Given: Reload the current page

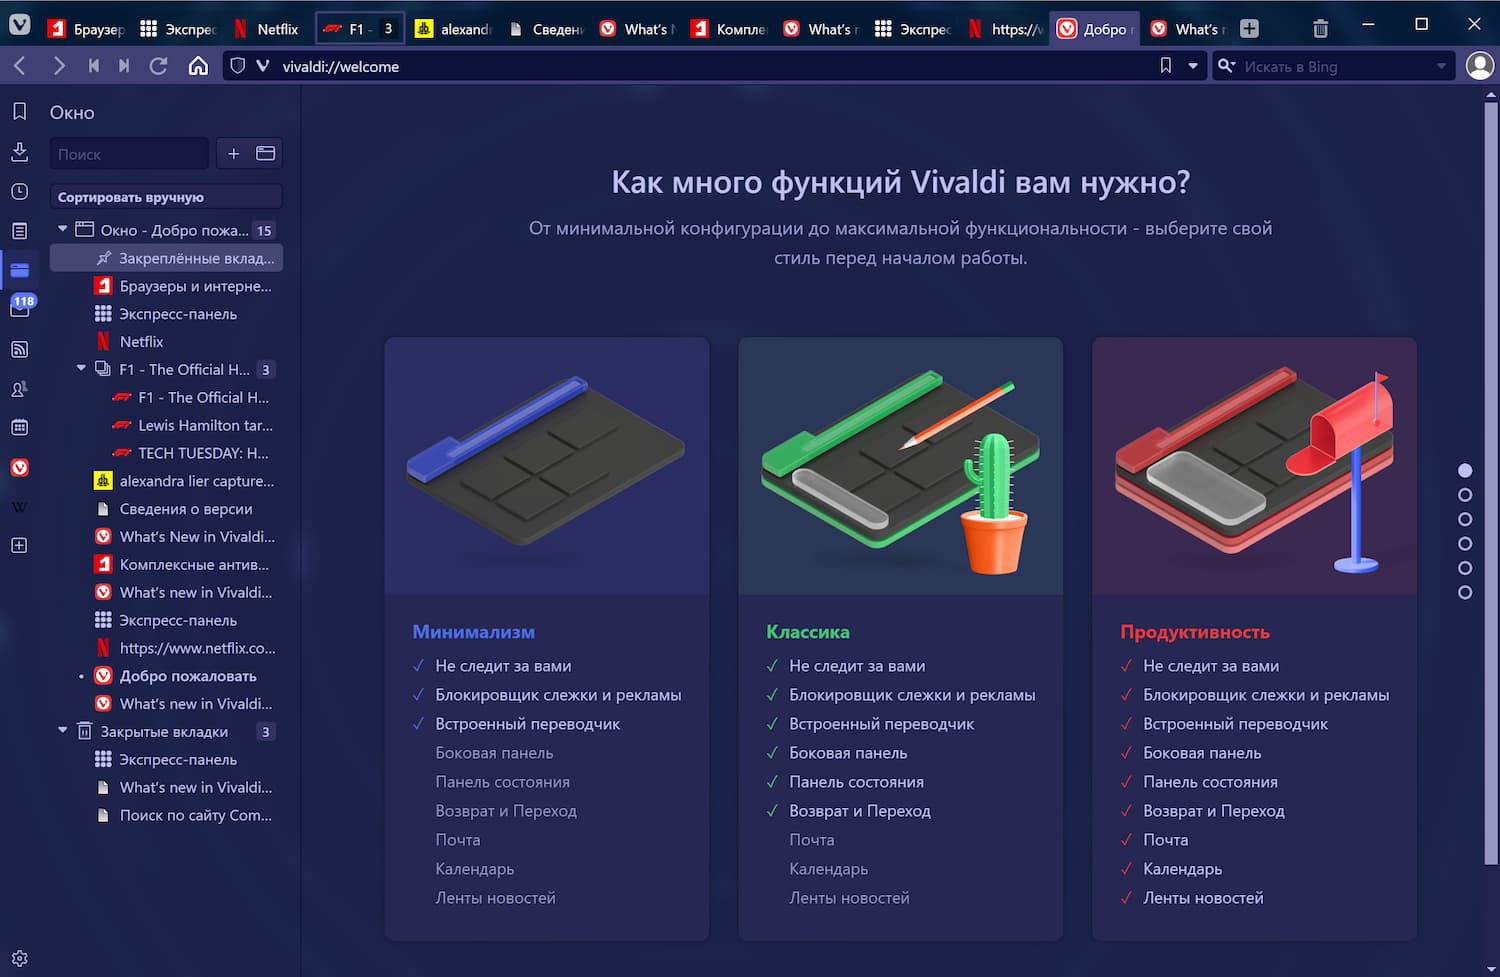Looking at the screenshot, I should (158, 66).
